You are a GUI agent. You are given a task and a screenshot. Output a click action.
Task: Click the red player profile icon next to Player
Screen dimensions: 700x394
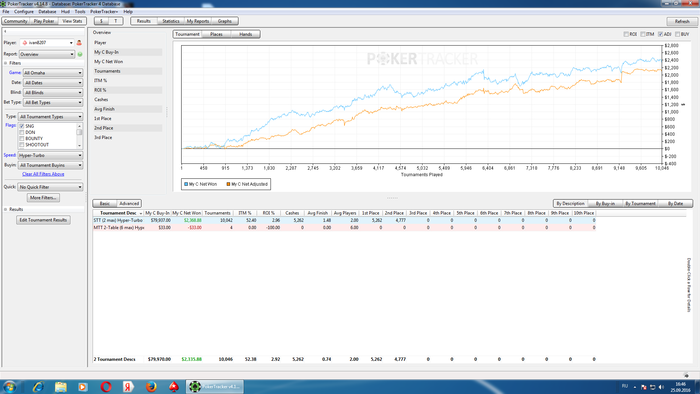pos(79,43)
